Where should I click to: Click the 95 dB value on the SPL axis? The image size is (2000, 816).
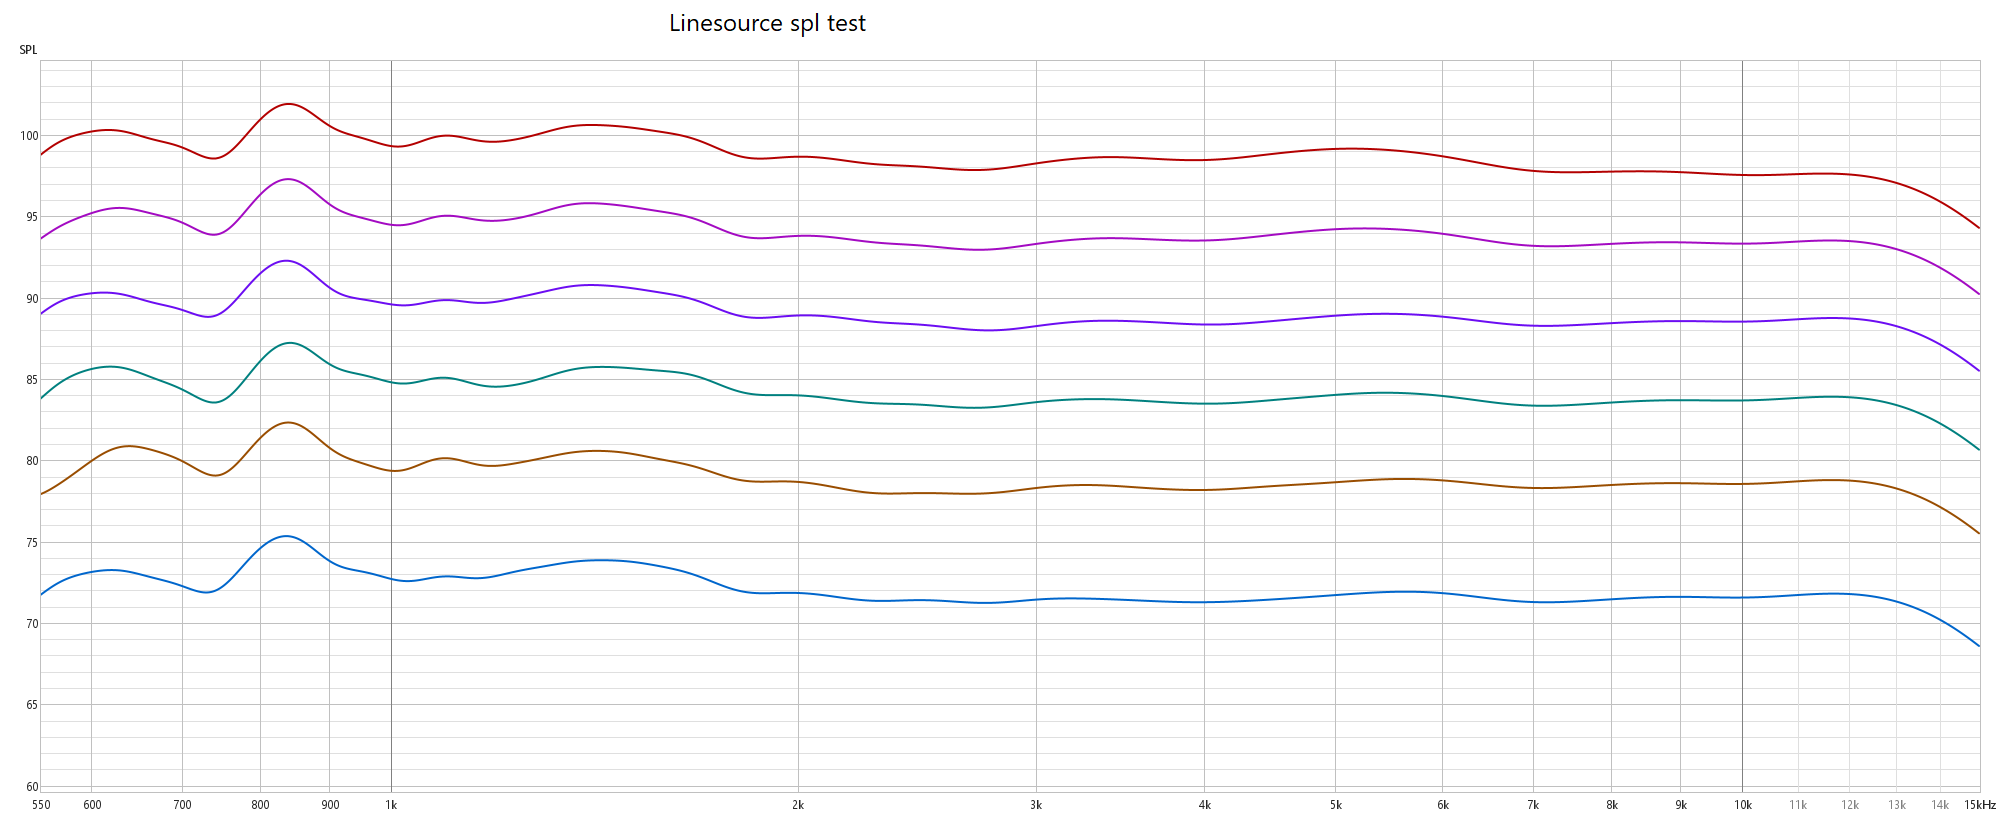(32, 217)
